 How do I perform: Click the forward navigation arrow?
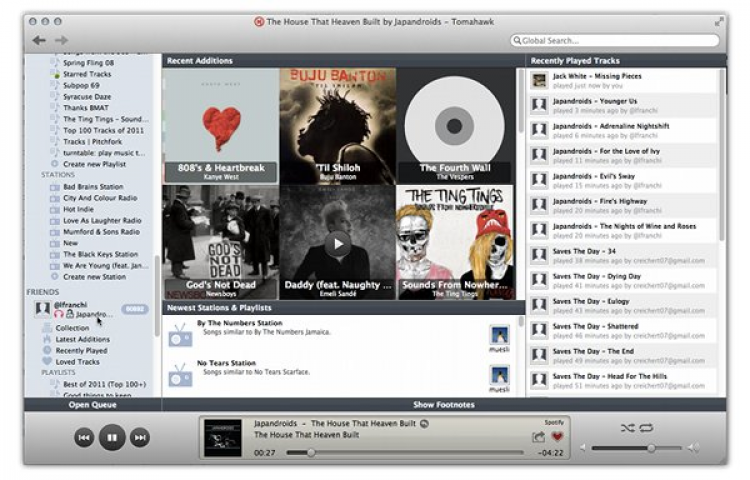click(x=61, y=41)
